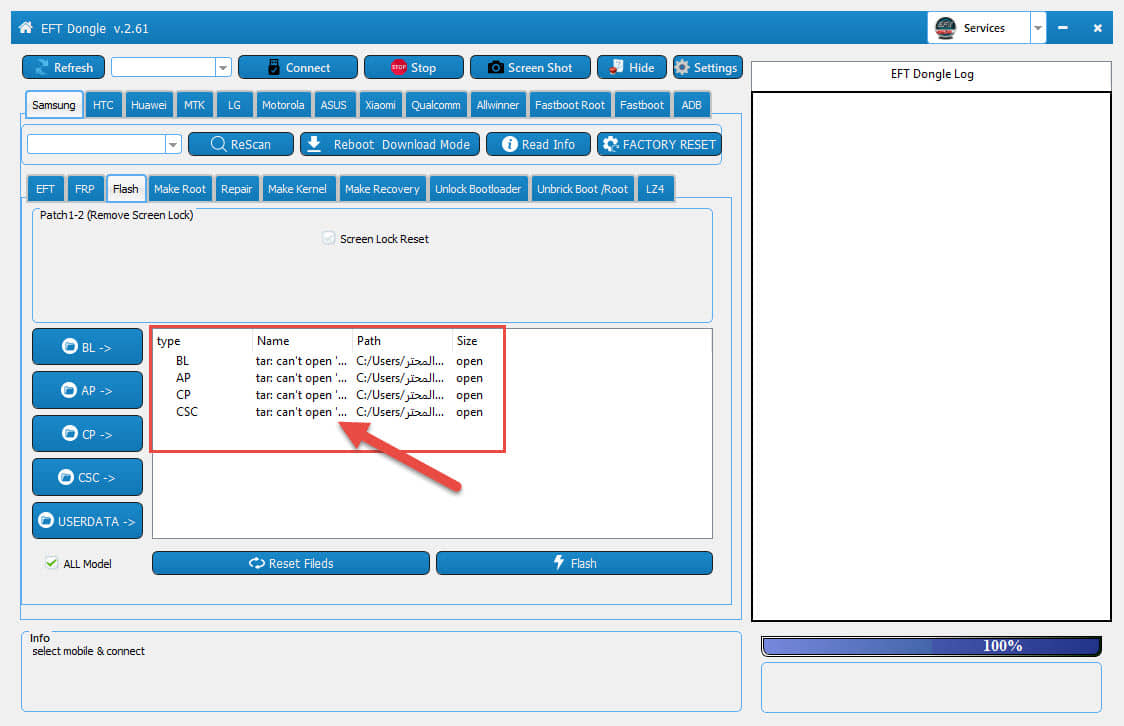Open the Unlock Bootloader sub-tab
The width and height of the screenshot is (1124, 726).
pyautogui.click(x=478, y=188)
